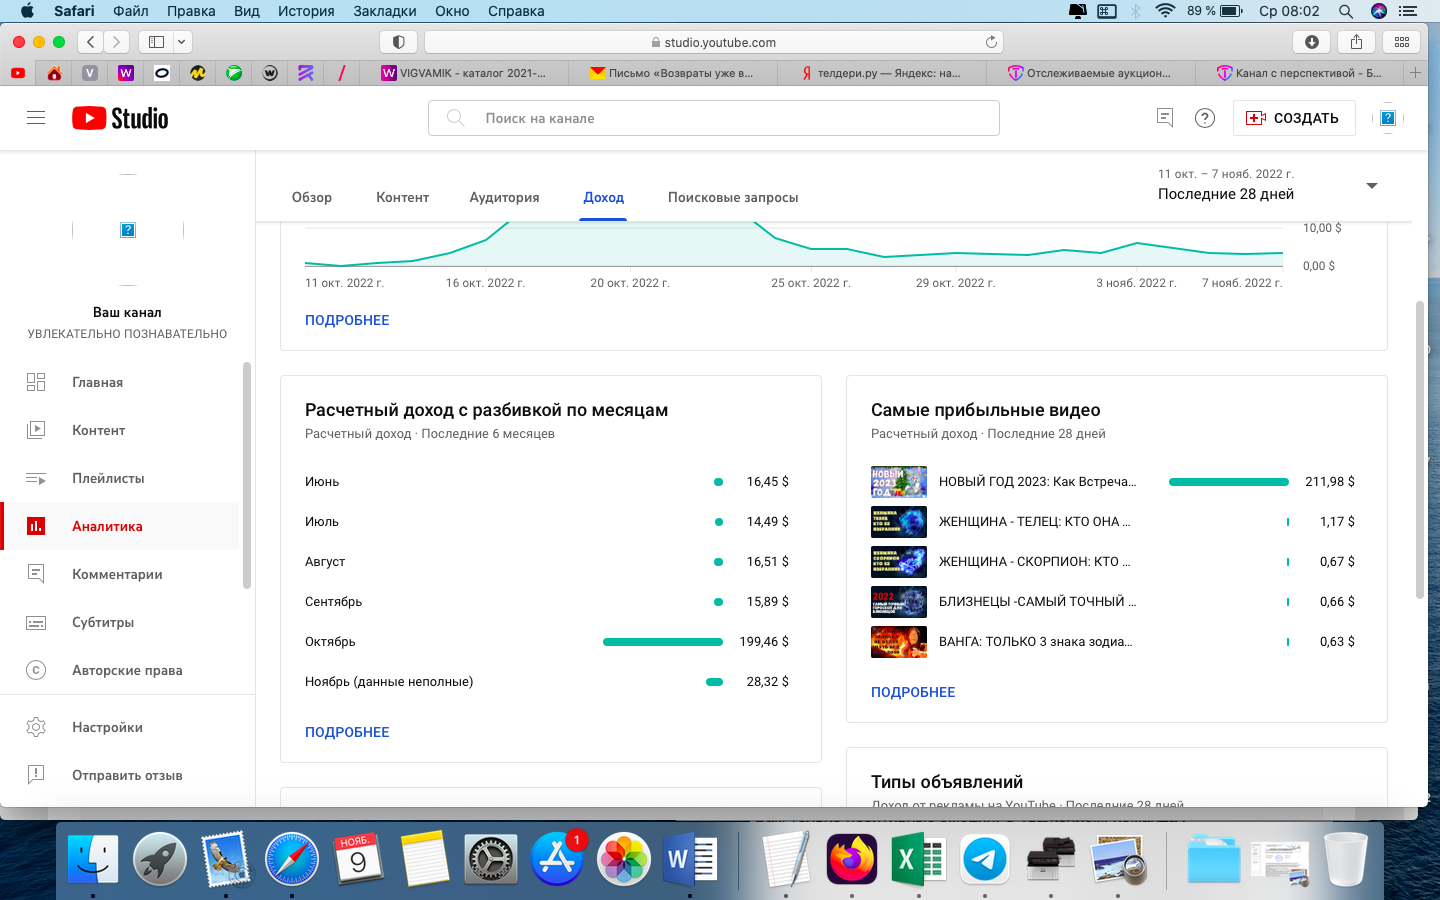
Task: Switch to the Поисковые запросы tab
Action: (733, 197)
